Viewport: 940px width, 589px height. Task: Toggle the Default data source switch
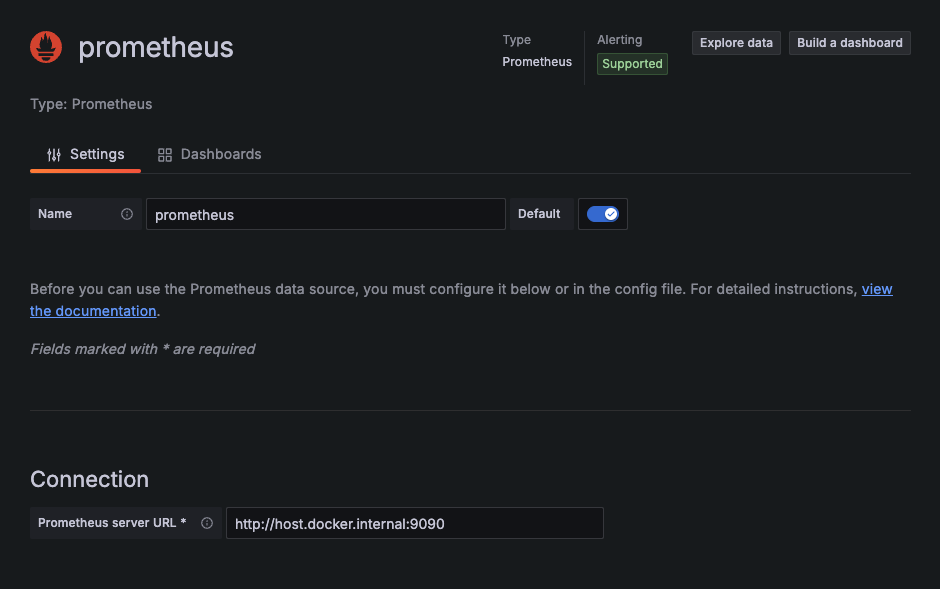point(602,214)
